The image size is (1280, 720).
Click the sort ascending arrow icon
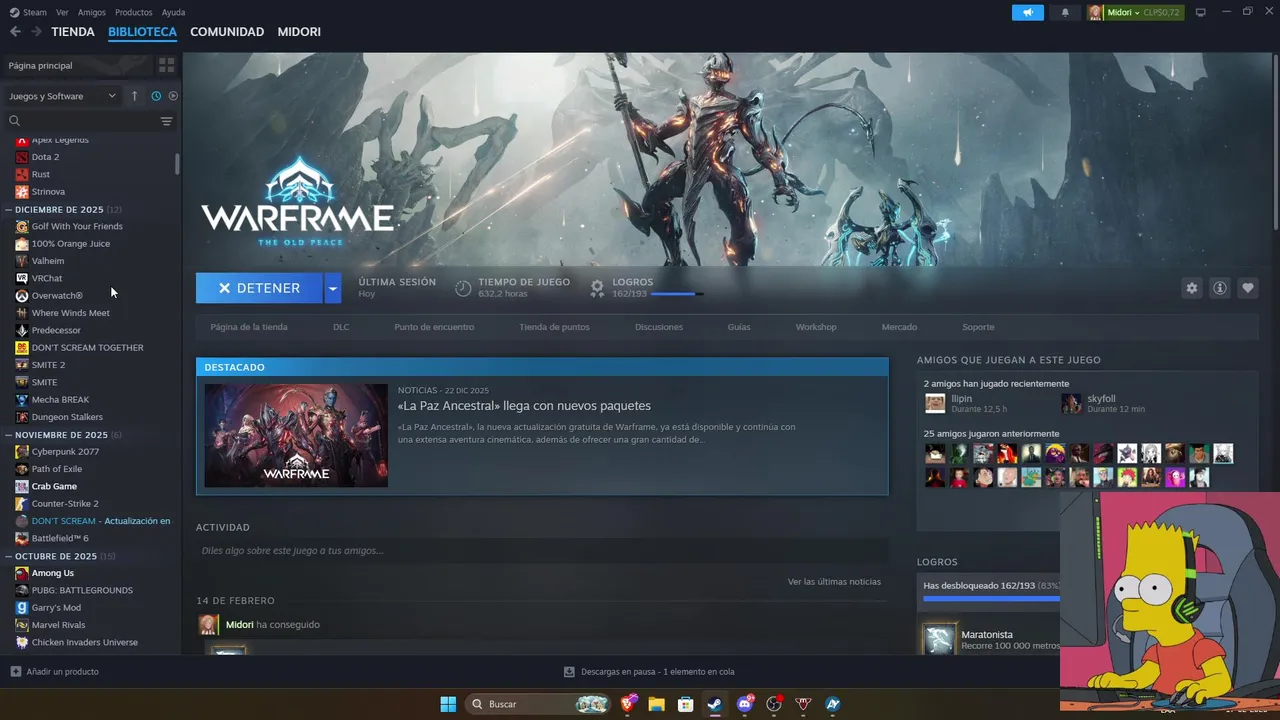pos(135,96)
